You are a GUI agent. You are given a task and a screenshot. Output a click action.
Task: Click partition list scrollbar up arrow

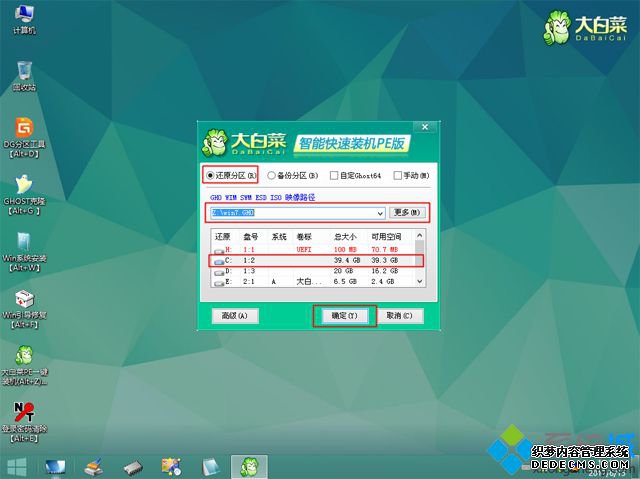420,235
